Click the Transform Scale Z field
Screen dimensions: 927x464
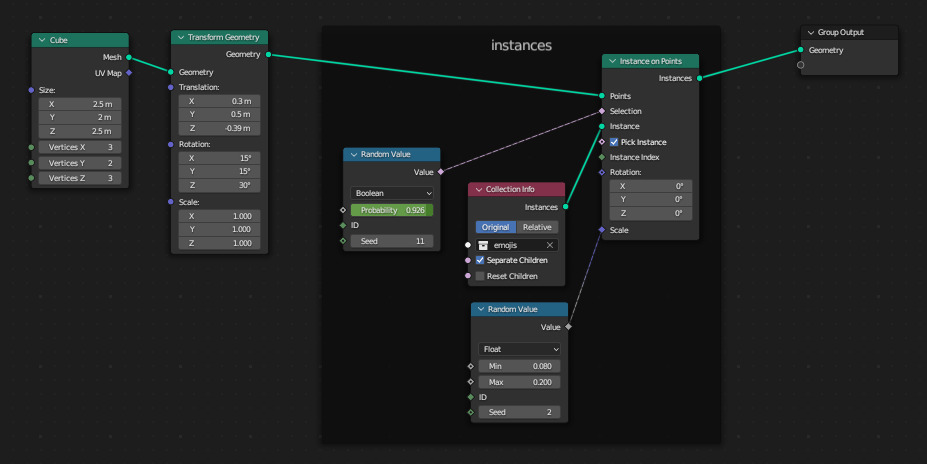tap(219, 243)
